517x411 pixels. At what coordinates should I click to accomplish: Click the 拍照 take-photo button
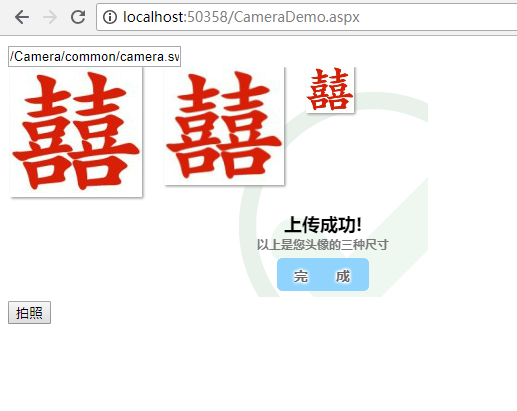pos(29,313)
